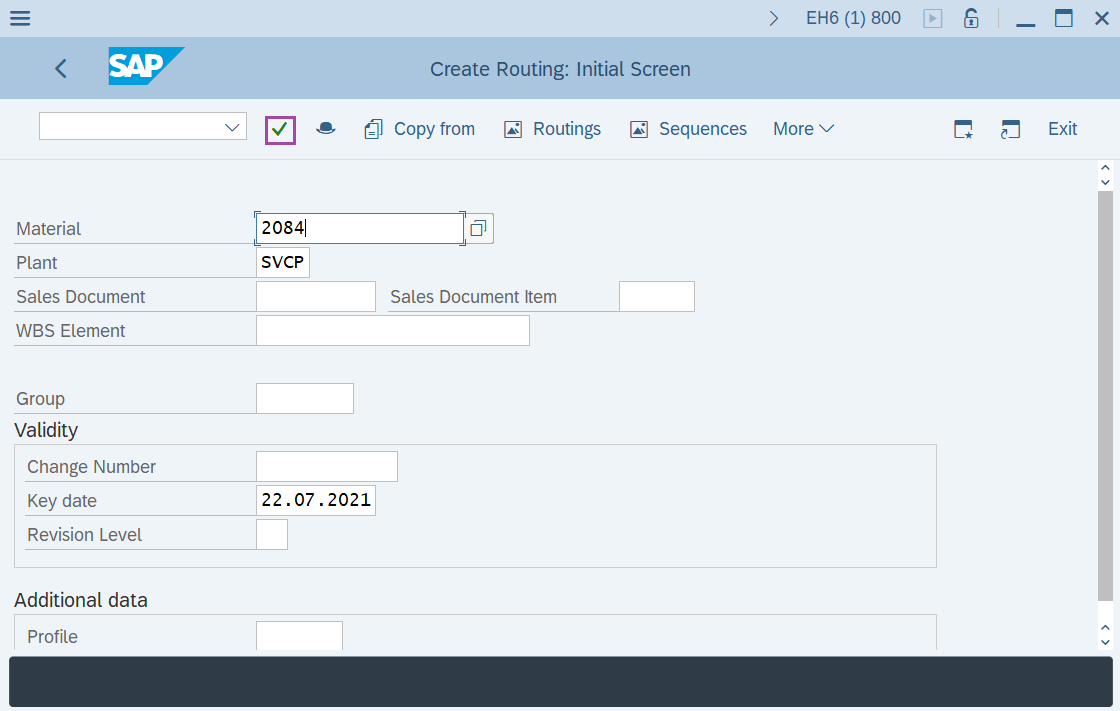Open the GUI options hamburger menu
The image size is (1120, 711).
click(x=20, y=17)
